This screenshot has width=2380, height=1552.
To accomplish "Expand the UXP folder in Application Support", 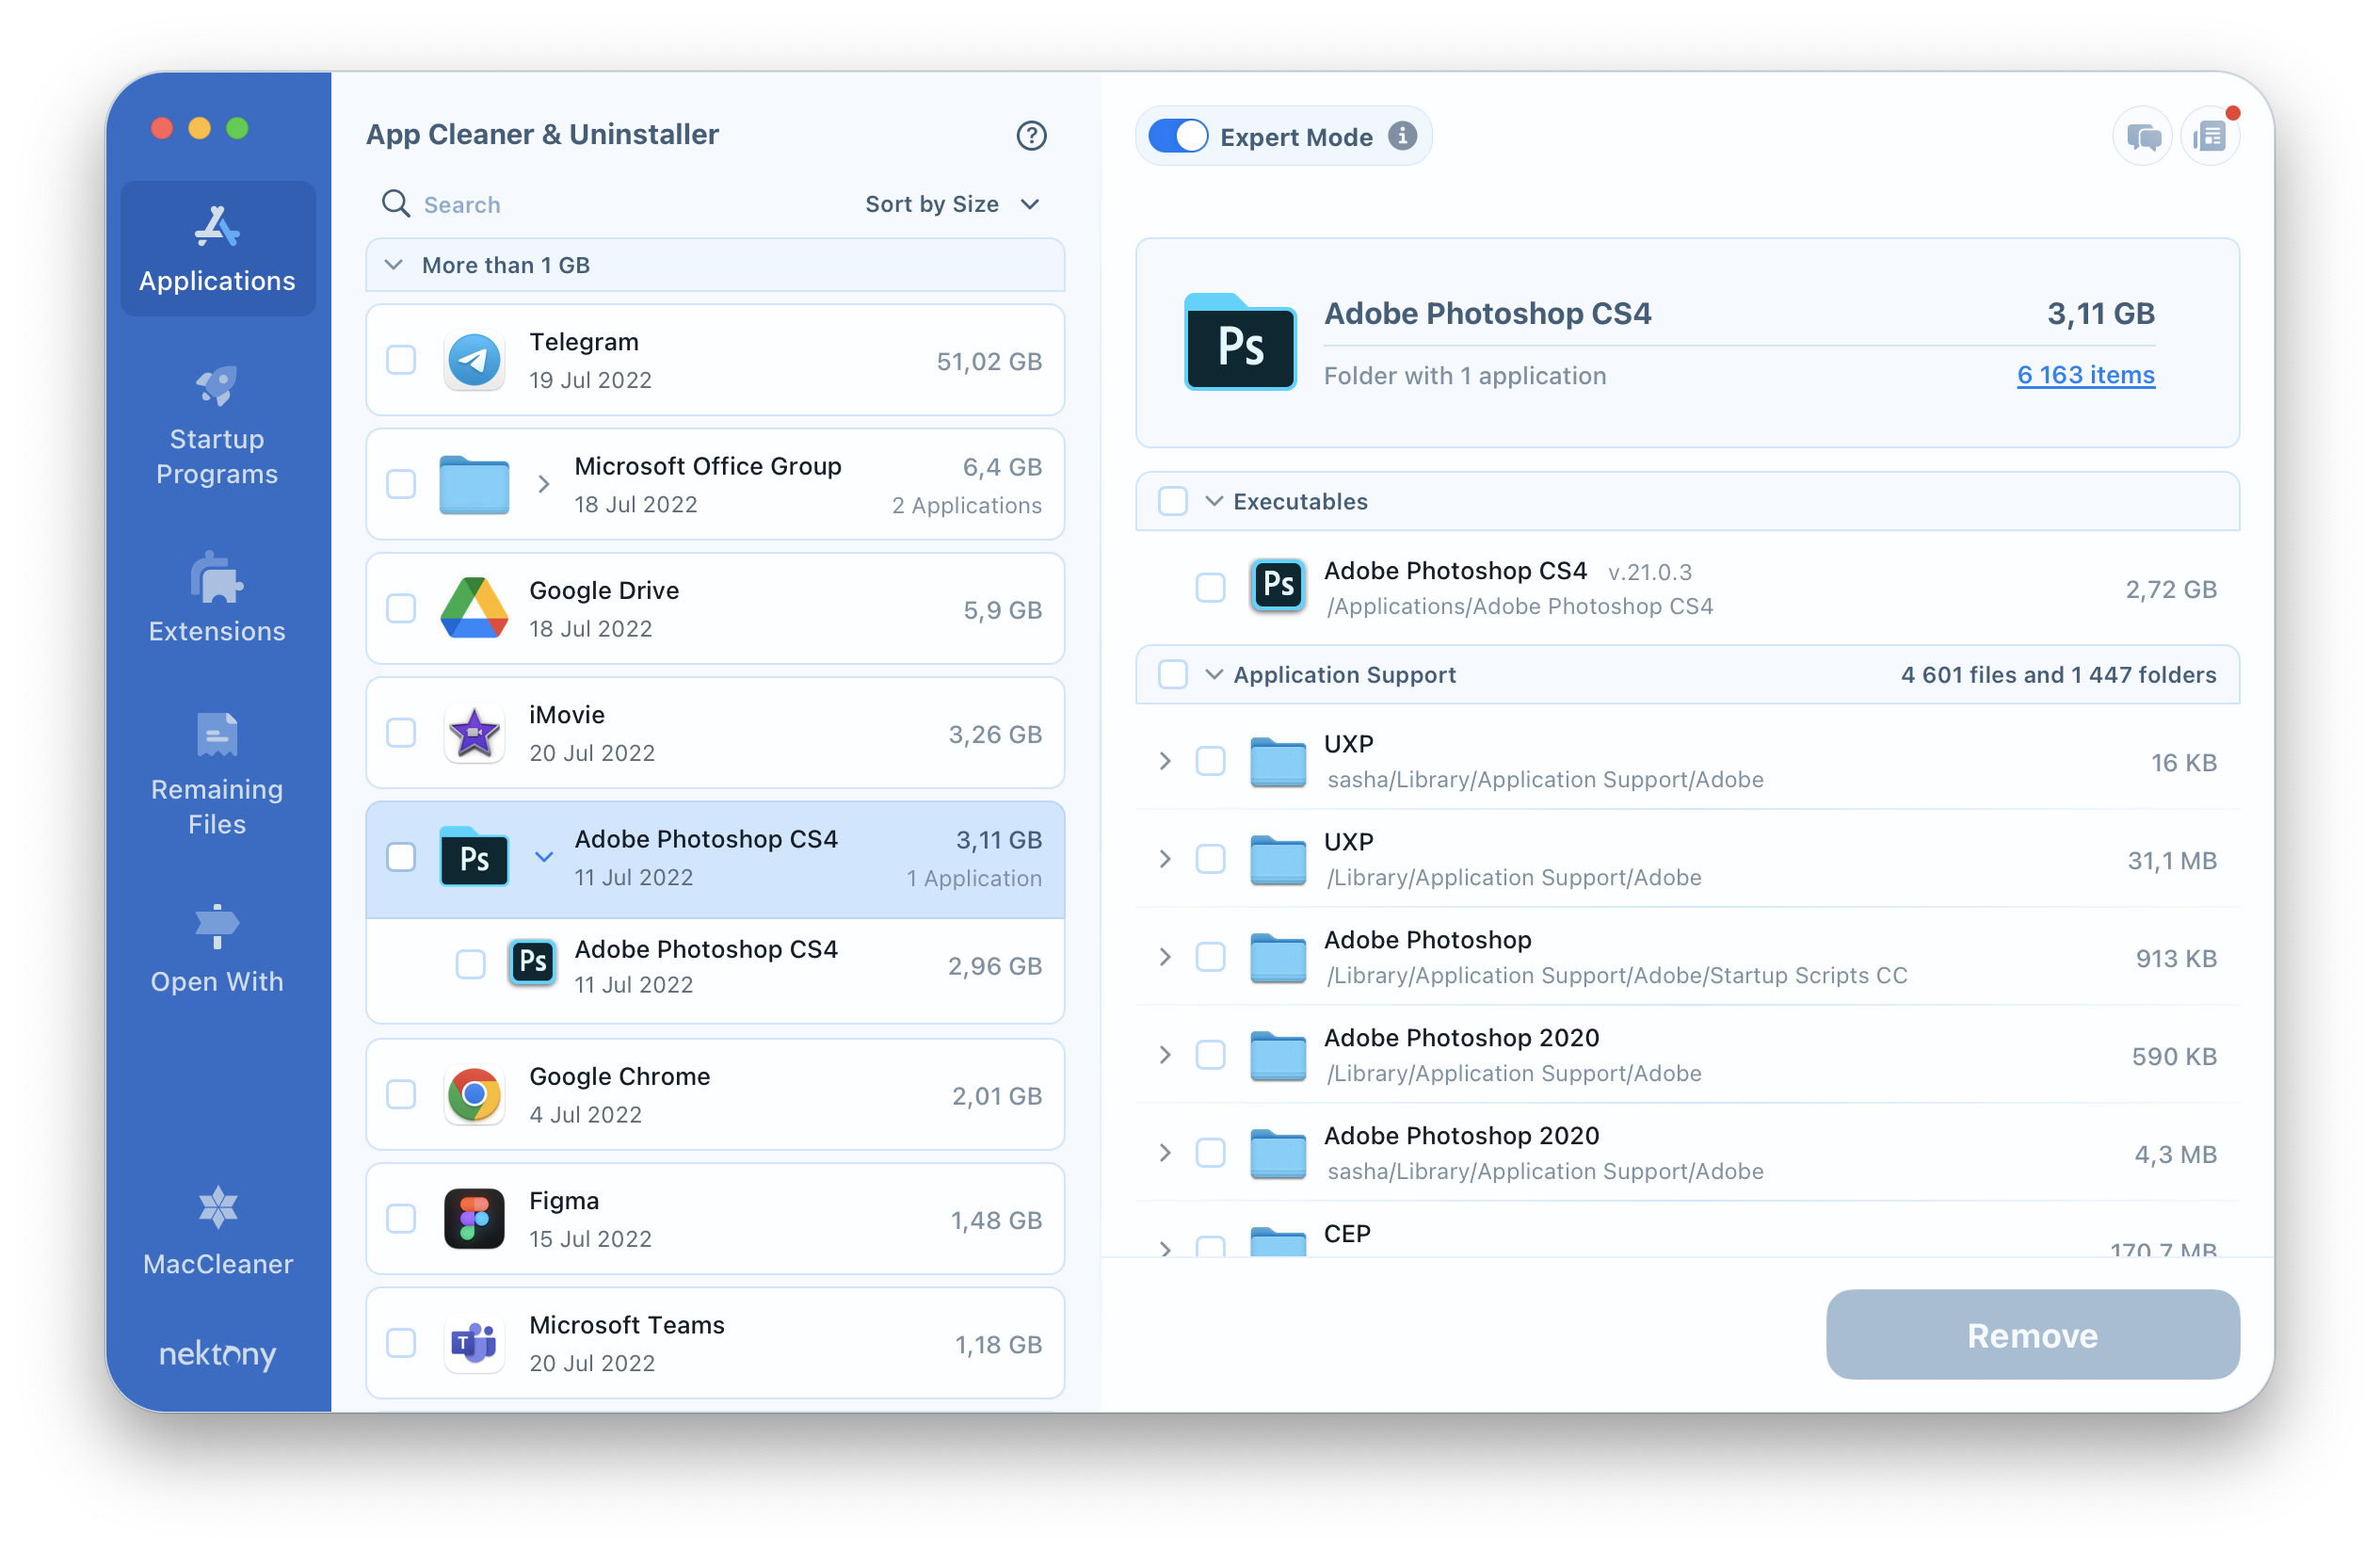I will (x=1166, y=760).
